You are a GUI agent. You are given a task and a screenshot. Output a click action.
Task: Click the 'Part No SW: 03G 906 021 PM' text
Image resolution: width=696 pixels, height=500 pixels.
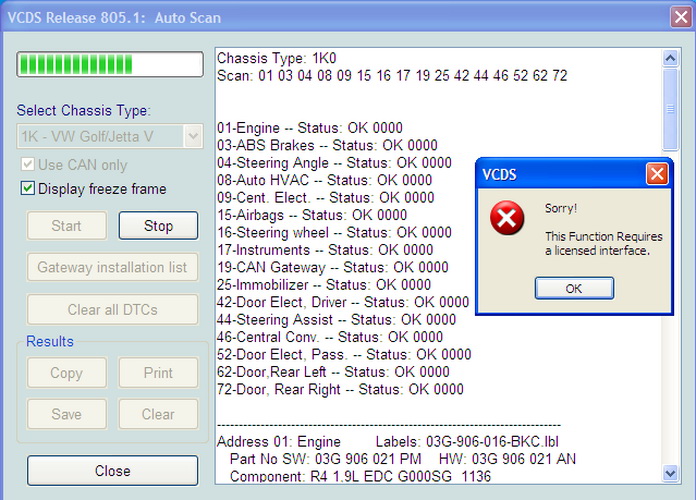click(x=325, y=459)
